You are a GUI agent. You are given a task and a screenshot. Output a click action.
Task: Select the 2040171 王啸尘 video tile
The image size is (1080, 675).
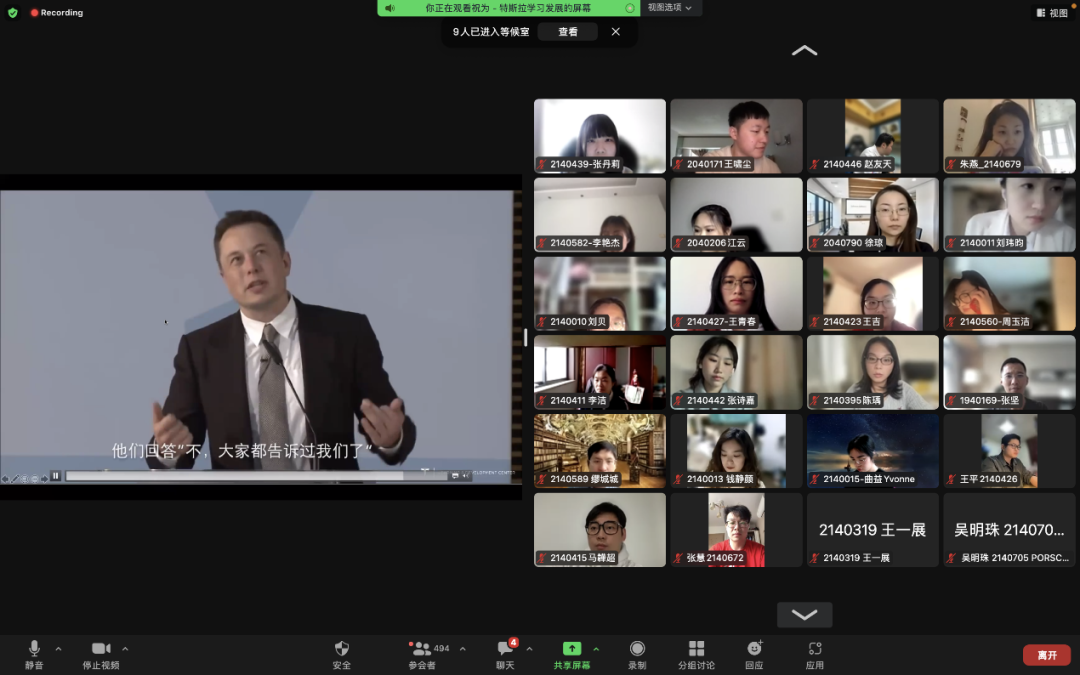(x=736, y=136)
